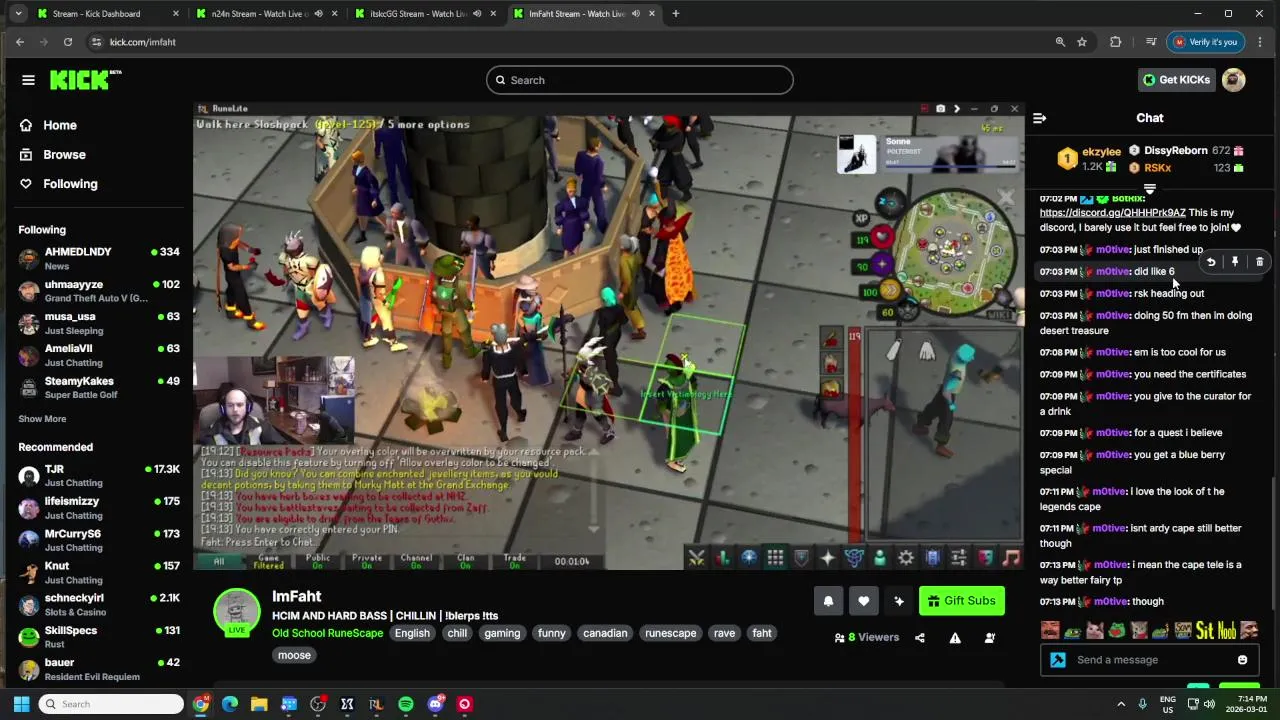Open RuneLite settings gear tab
The width and height of the screenshot is (1280, 720).
(x=906, y=558)
